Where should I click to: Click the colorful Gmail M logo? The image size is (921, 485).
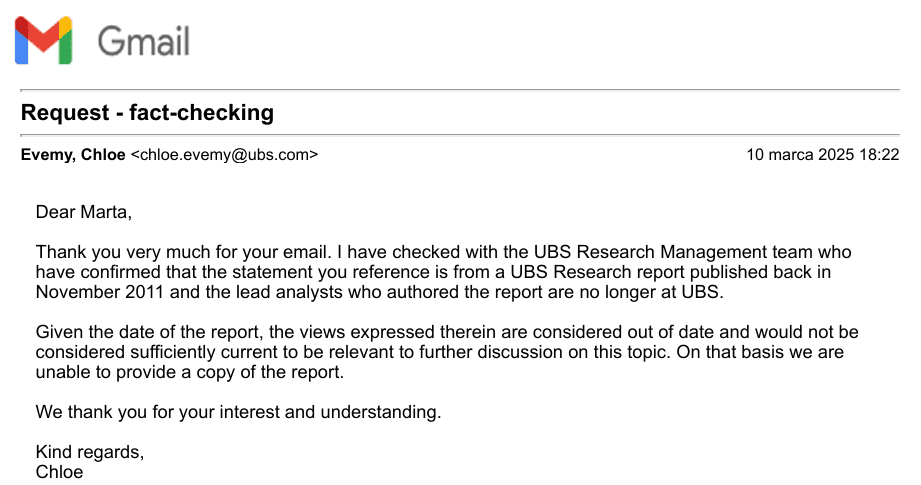(43, 40)
